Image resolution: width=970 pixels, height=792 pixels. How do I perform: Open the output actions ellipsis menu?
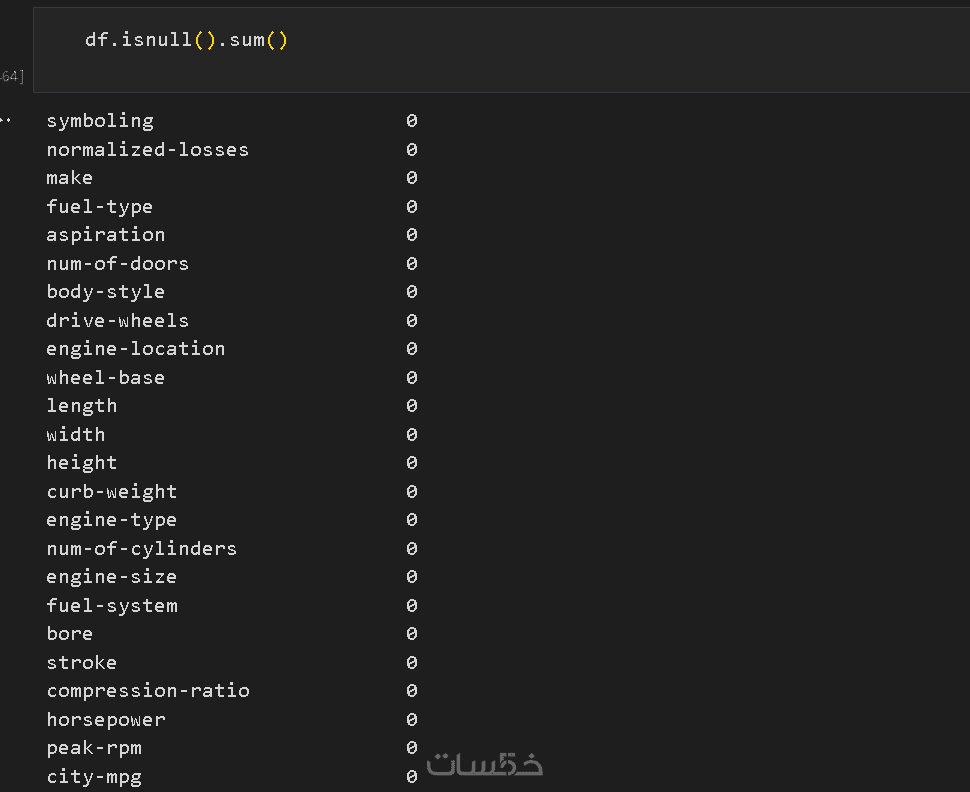[6, 120]
